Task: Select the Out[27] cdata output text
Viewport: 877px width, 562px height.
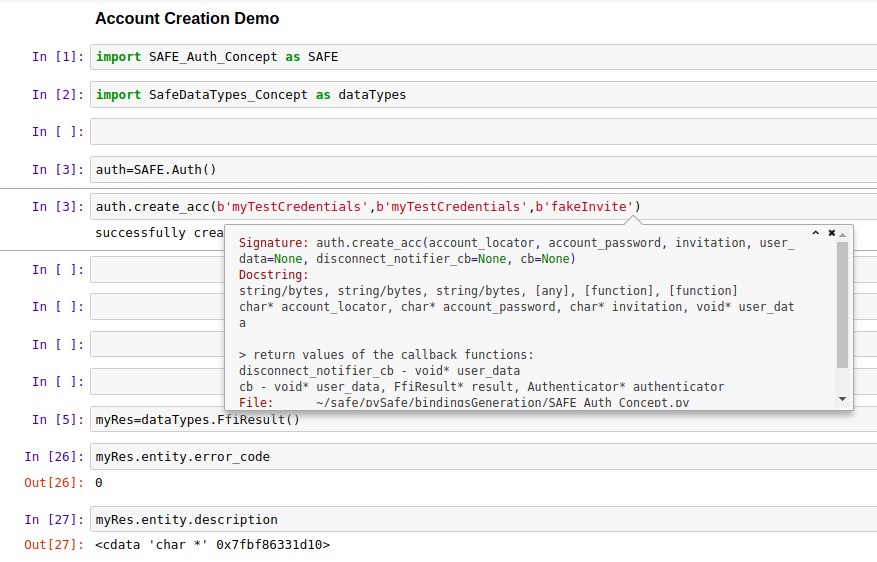Action: (x=212, y=546)
